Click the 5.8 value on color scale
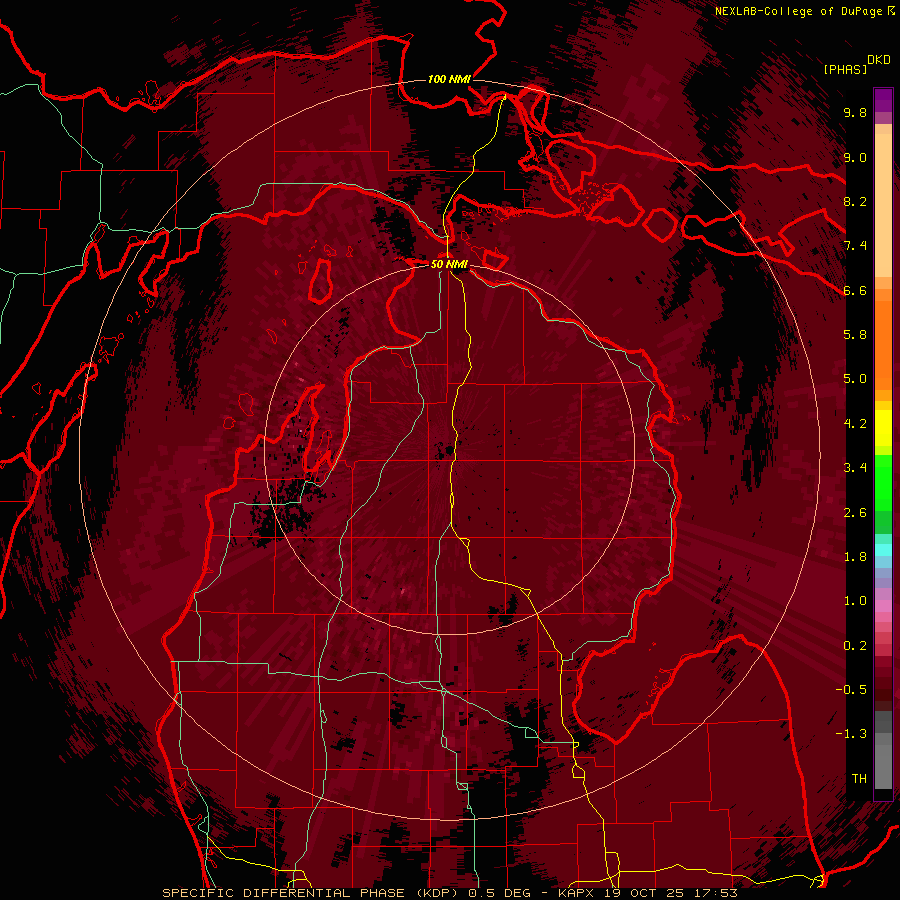The width and height of the screenshot is (900, 900). tap(855, 335)
